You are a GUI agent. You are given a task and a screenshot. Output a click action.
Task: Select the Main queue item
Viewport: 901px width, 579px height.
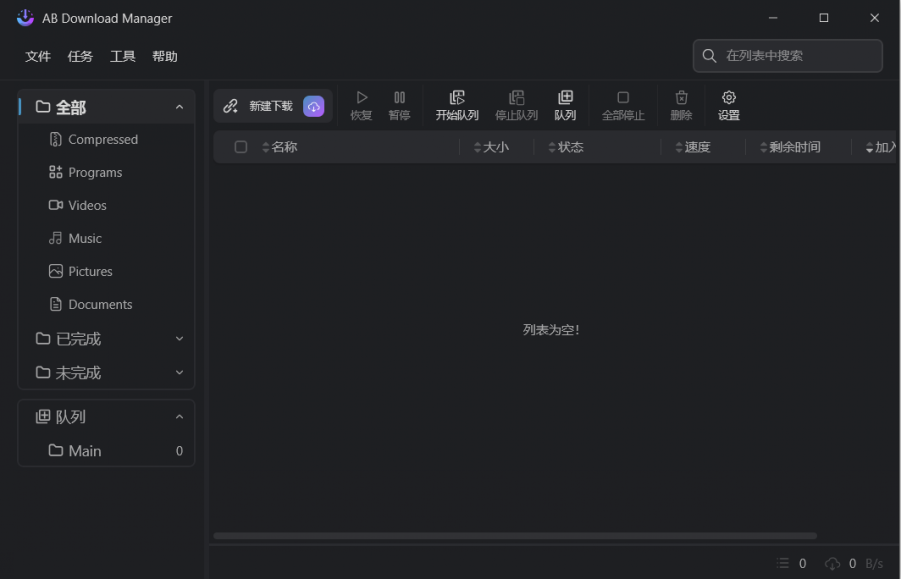pos(85,451)
